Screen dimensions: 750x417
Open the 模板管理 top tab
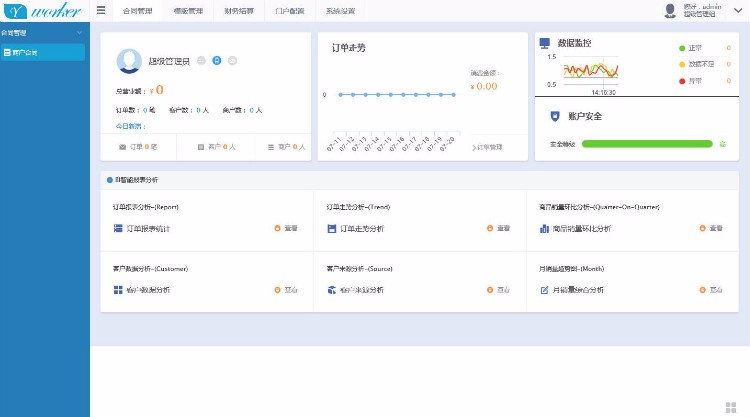coord(188,11)
